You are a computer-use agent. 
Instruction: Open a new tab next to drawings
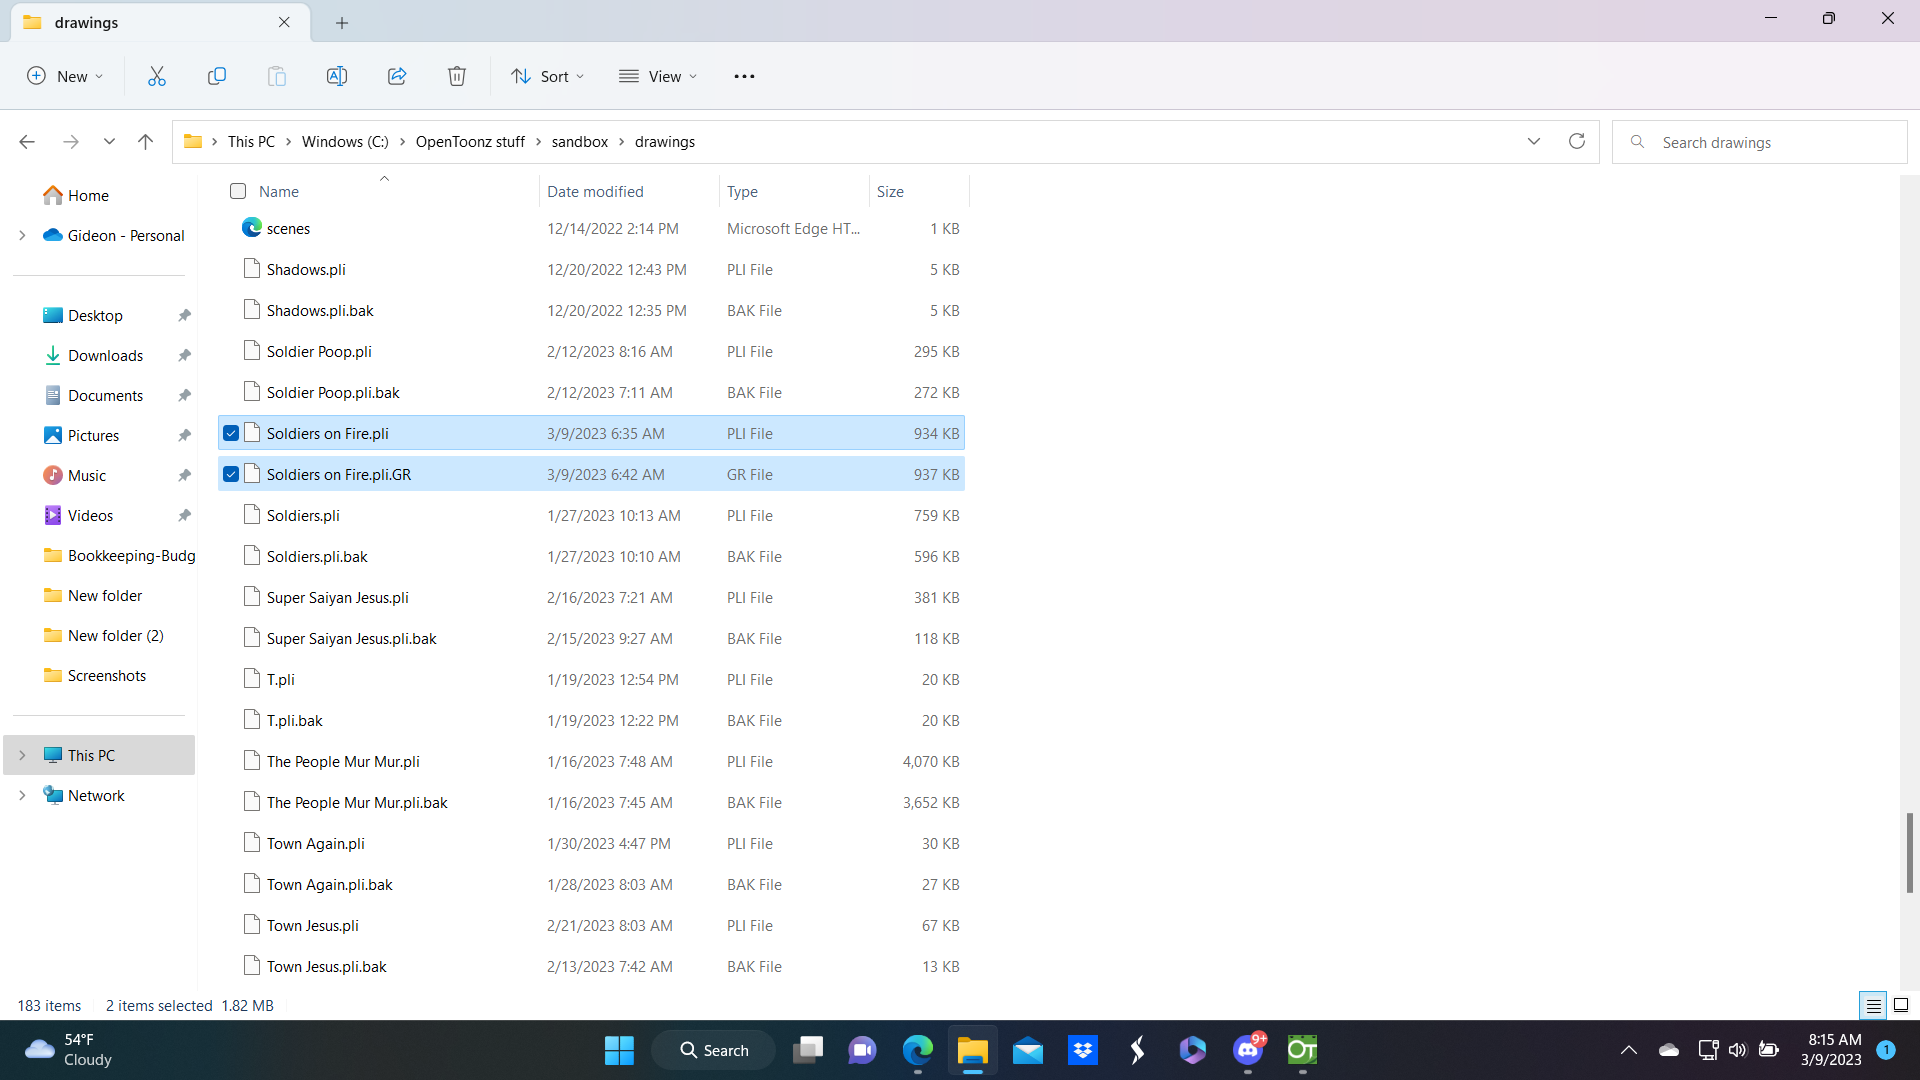(x=342, y=22)
